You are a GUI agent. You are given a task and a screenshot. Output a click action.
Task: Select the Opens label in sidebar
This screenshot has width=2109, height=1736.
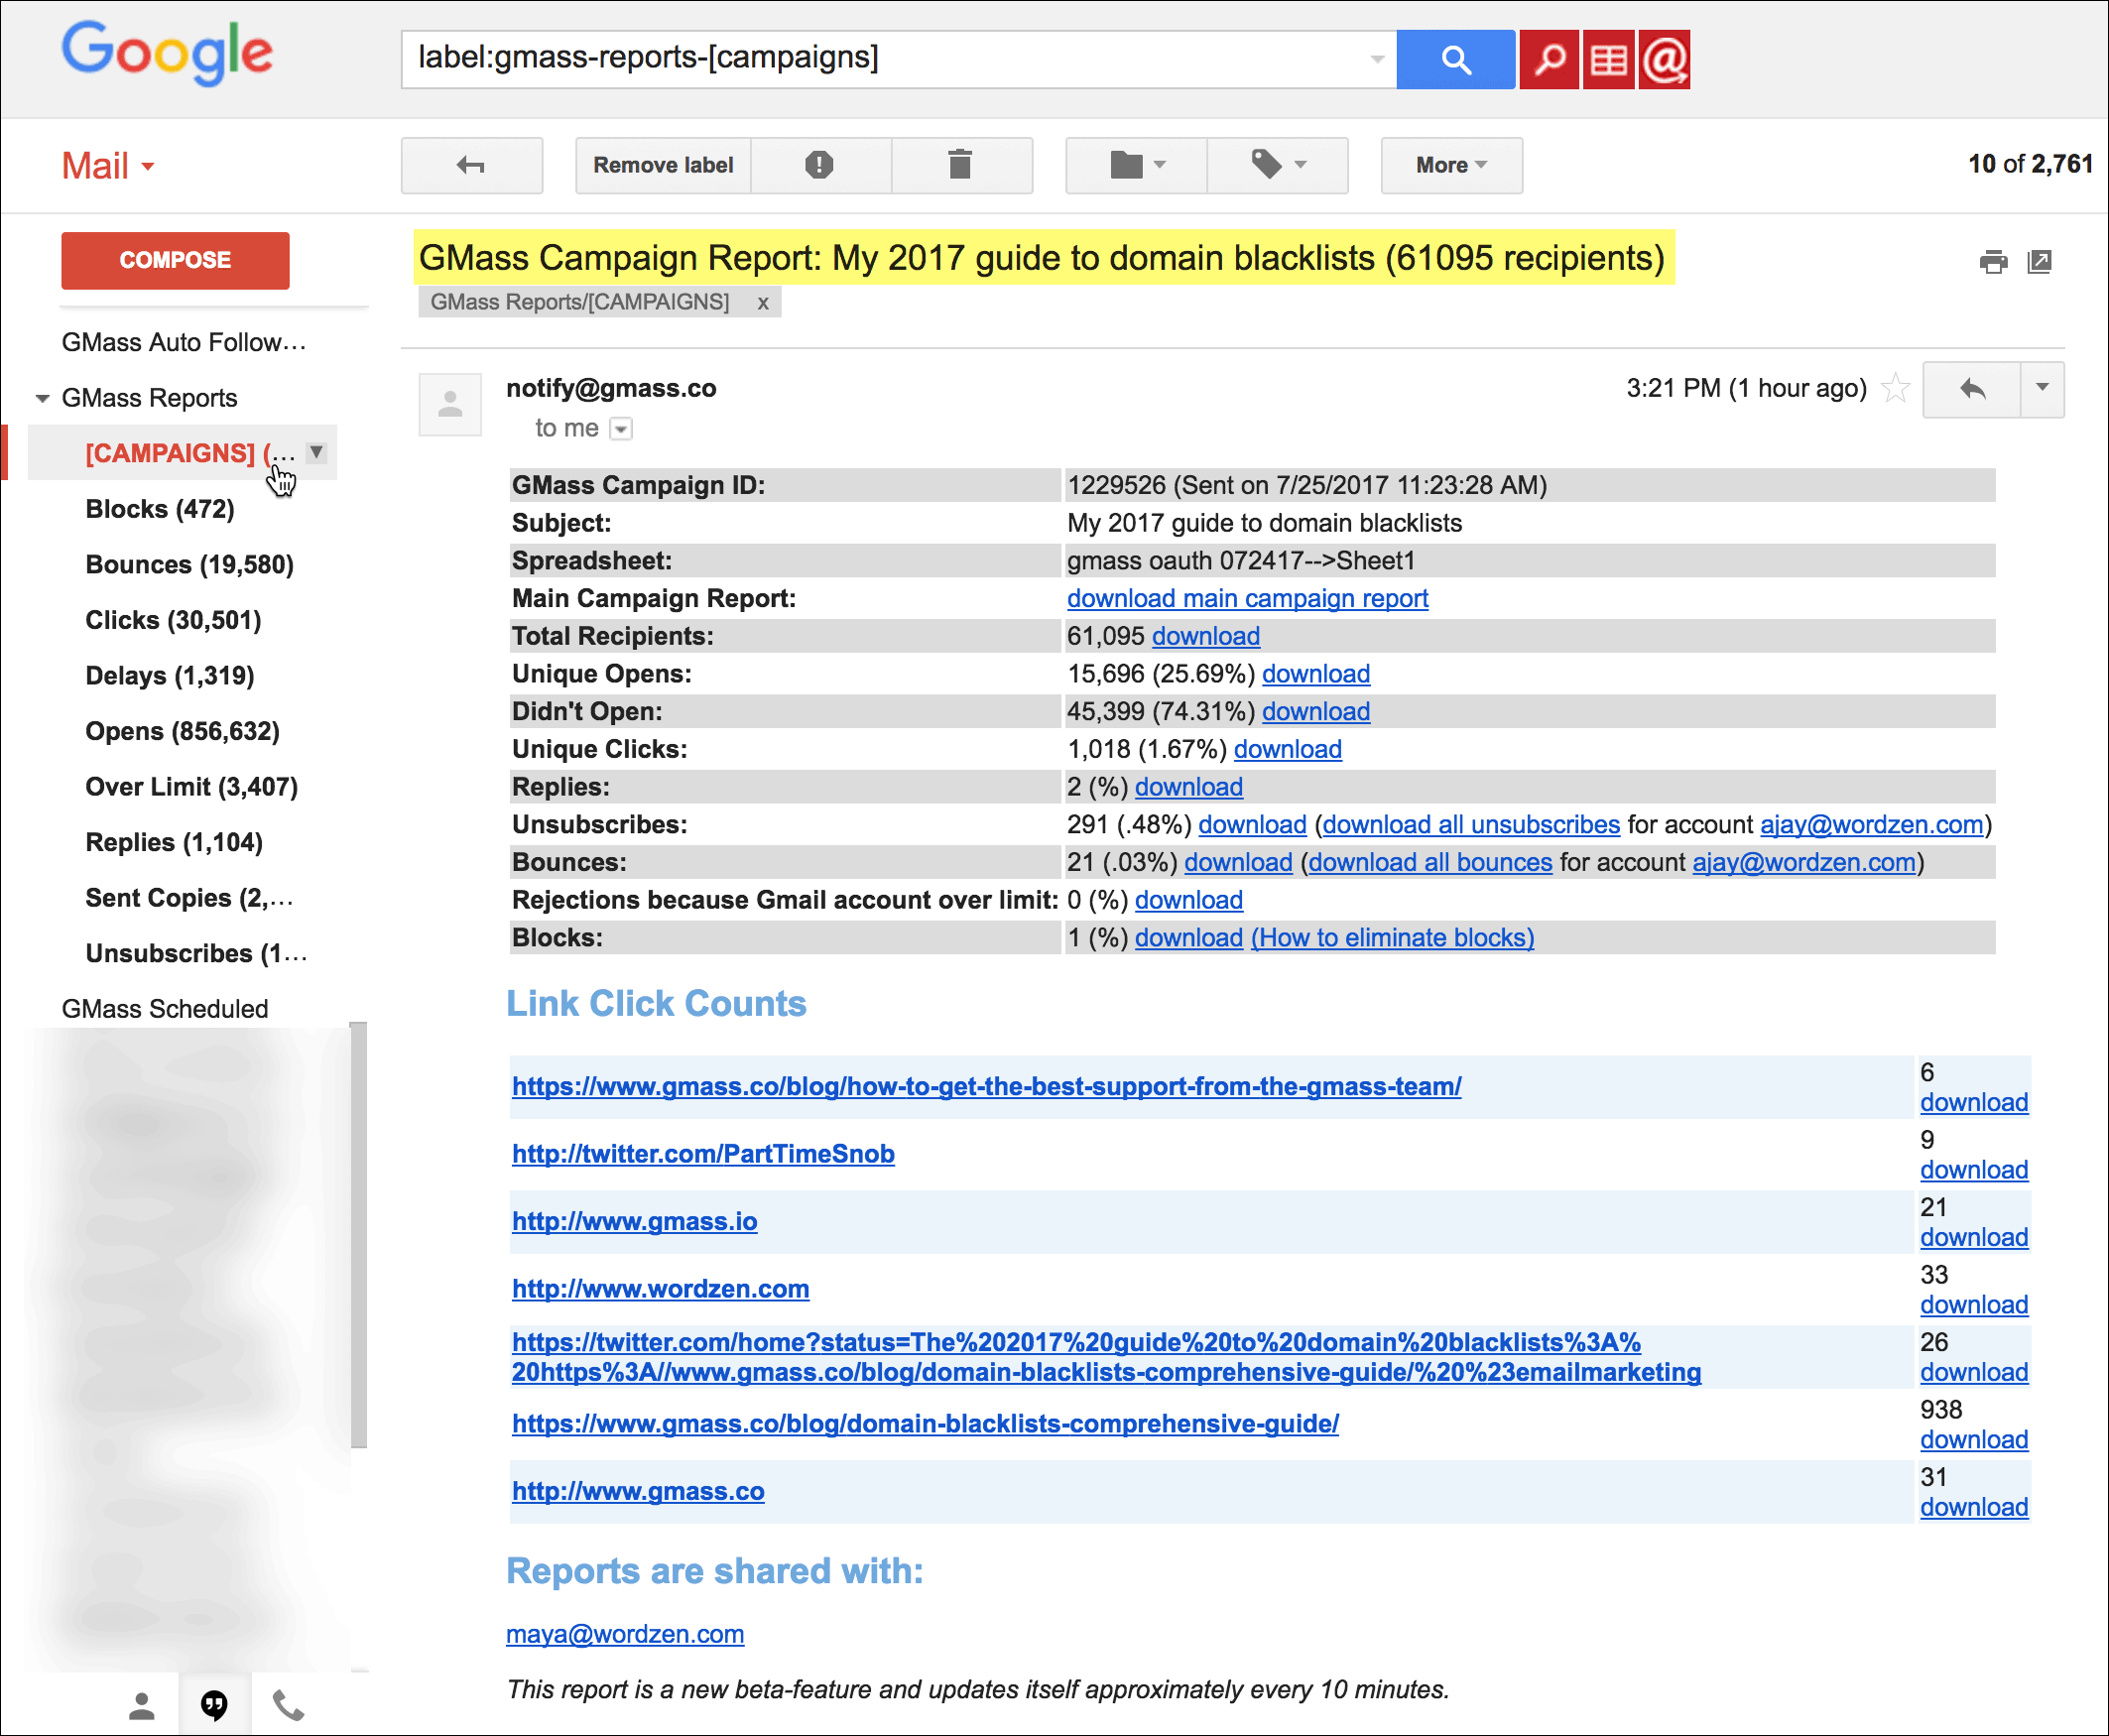pyautogui.click(x=182, y=731)
